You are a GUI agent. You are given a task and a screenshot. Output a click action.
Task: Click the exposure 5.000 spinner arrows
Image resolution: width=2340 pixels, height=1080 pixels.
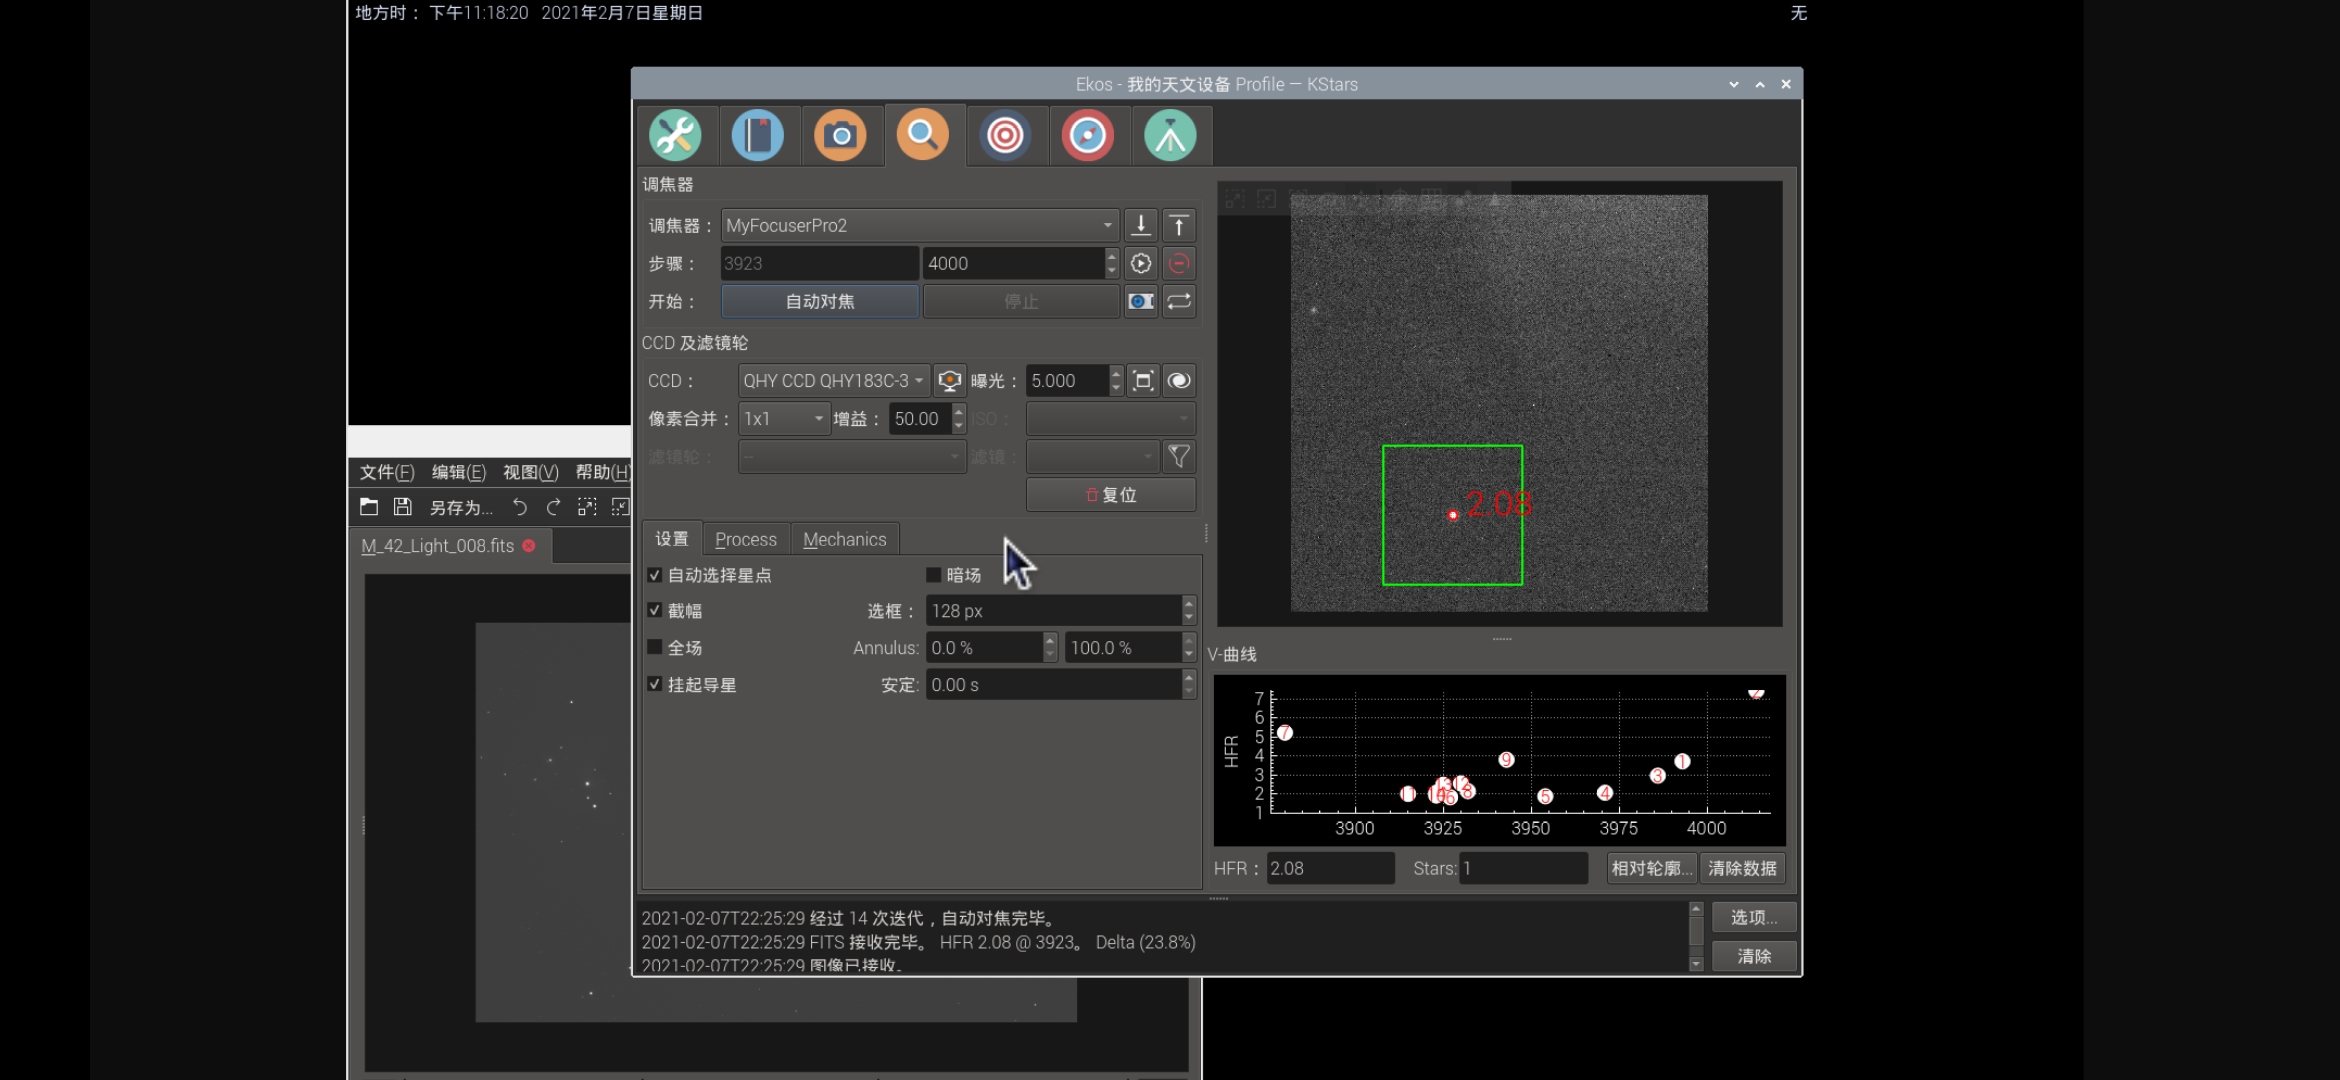[1116, 380]
